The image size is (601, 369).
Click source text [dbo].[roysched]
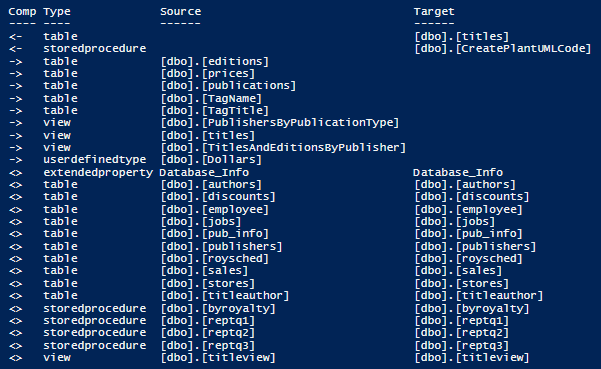pos(215,259)
